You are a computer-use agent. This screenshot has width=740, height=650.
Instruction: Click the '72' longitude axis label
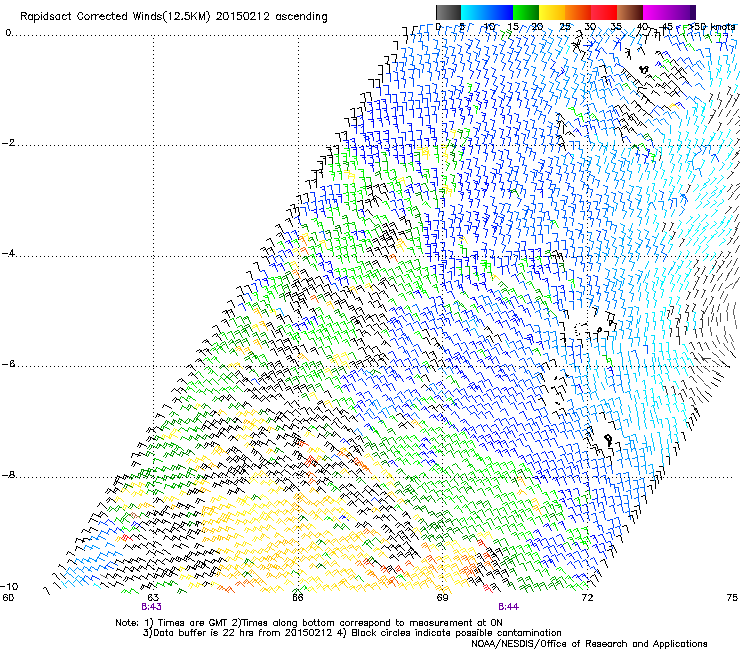[587, 598]
